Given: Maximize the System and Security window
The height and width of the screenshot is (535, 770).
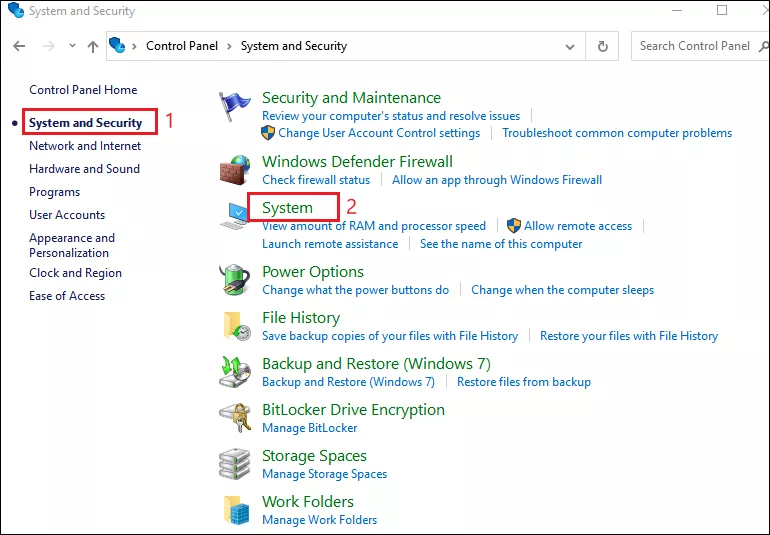Looking at the screenshot, I should [722, 10].
